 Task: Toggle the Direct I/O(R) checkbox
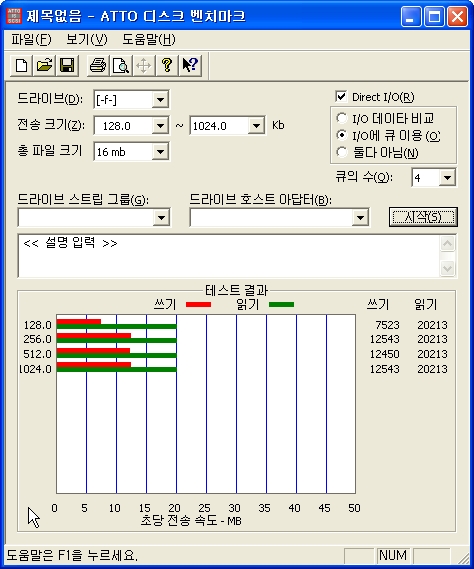pos(341,97)
